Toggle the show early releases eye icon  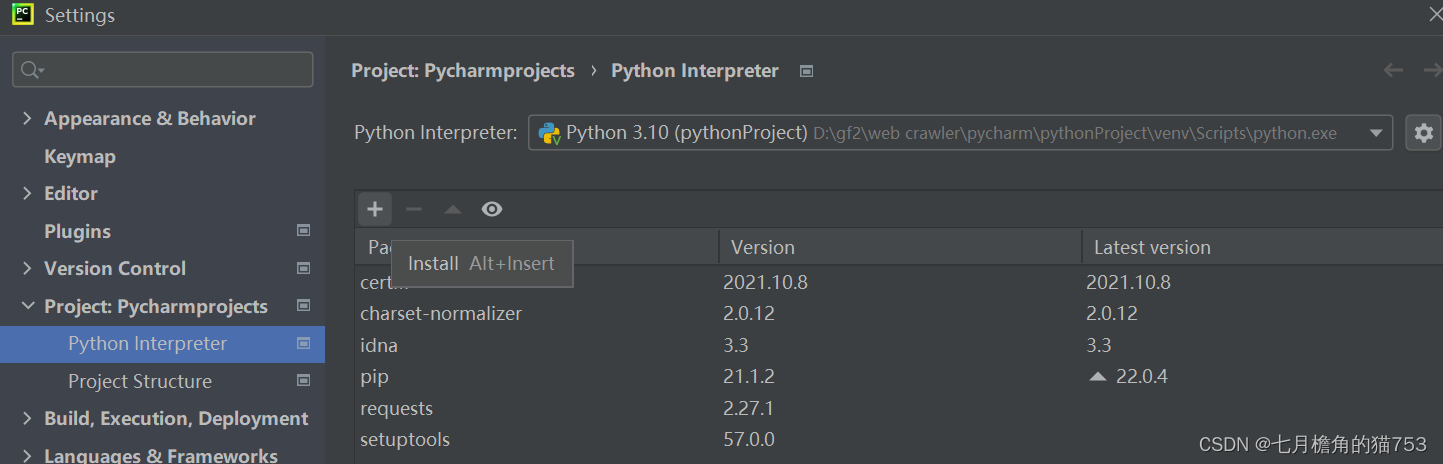click(x=492, y=209)
